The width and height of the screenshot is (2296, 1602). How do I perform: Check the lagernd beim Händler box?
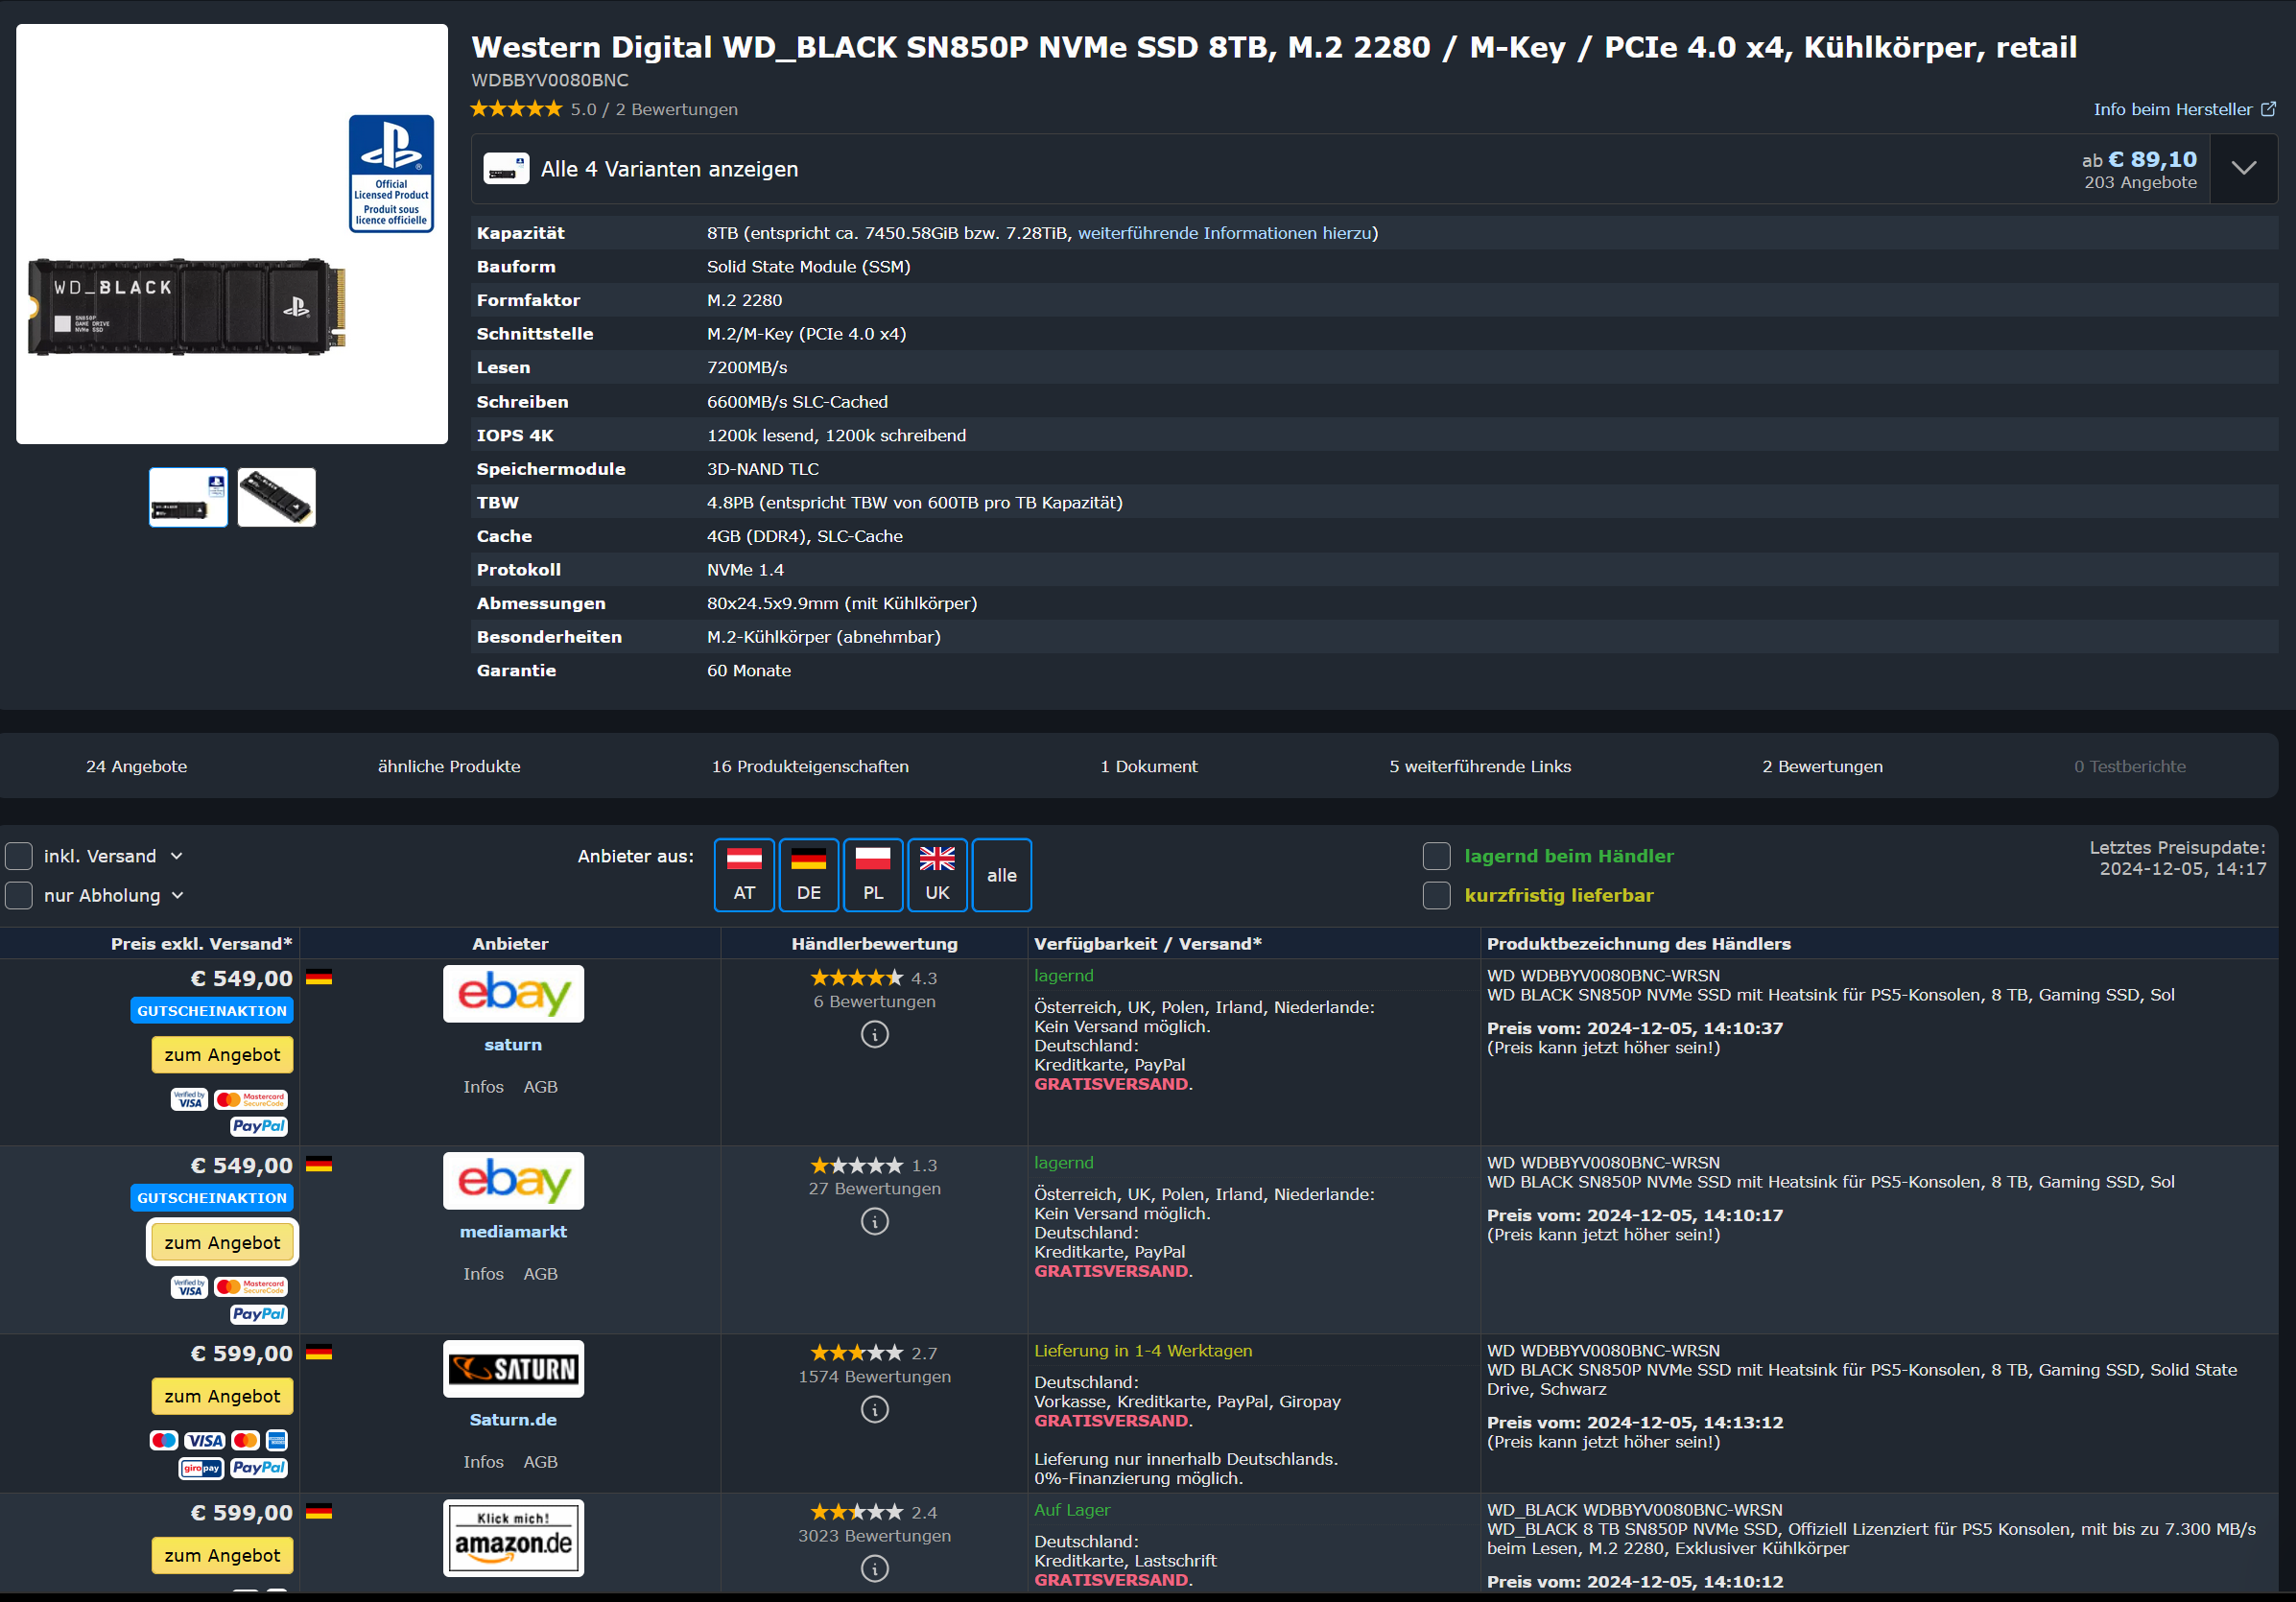(x=1436, y=856)
